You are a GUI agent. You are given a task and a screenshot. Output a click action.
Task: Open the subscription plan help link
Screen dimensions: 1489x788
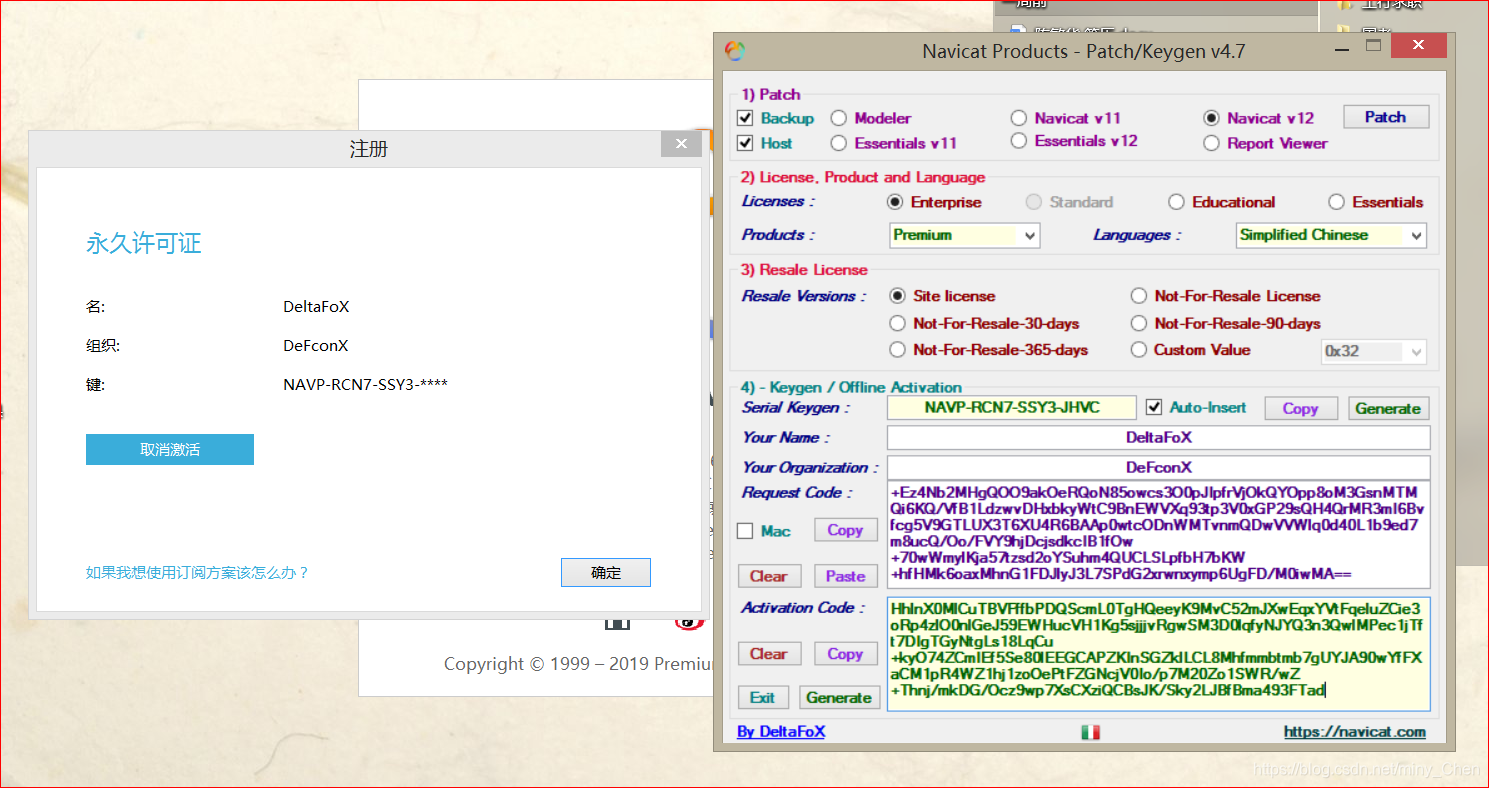(x=198, y=573)
